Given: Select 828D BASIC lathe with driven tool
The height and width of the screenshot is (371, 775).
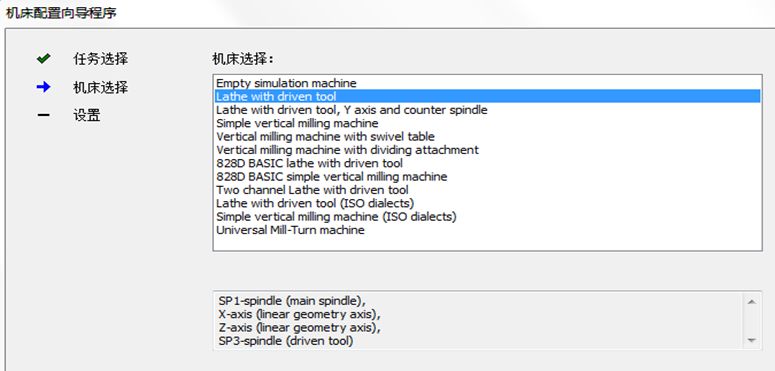Looking at the screenshot, I should (487, 163).
